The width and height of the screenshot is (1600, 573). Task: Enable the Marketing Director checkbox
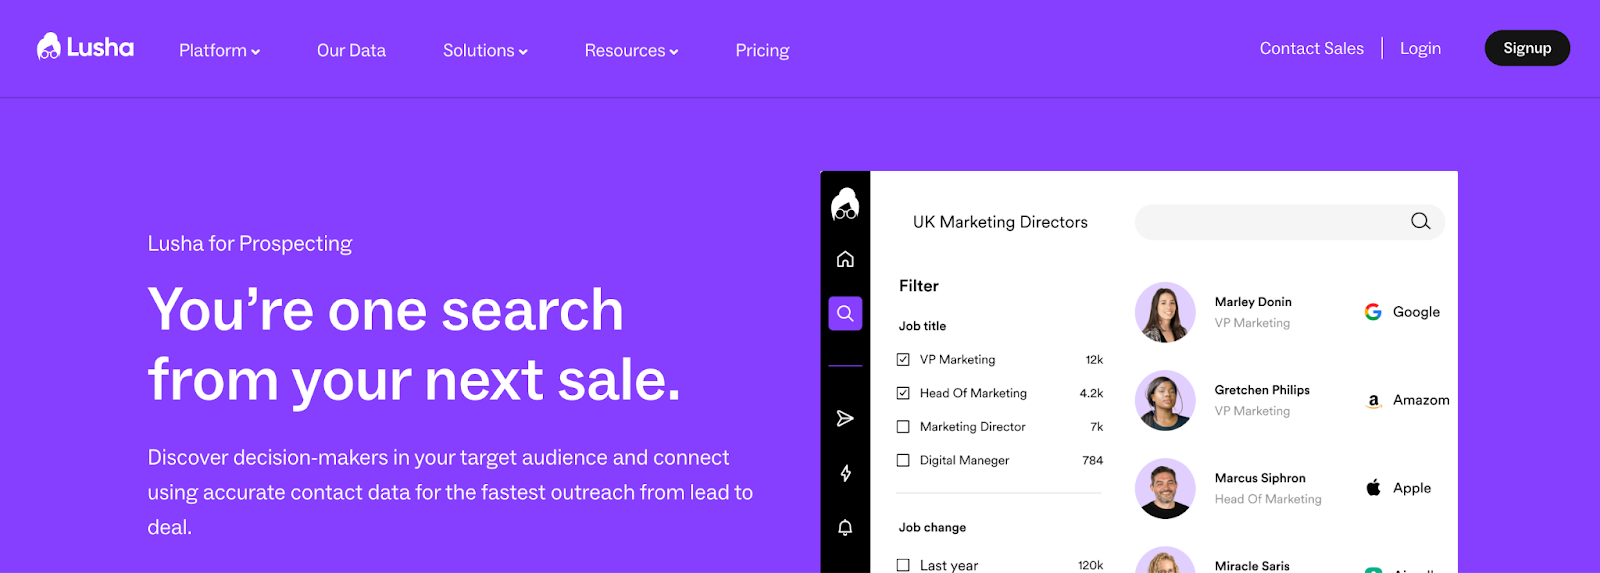[x=903, y=427]
